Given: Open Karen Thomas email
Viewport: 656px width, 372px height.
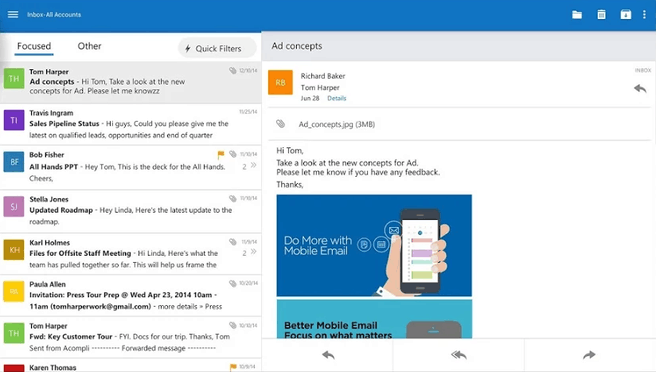Looking at the screenshot, I should click(x=131, y=366).
